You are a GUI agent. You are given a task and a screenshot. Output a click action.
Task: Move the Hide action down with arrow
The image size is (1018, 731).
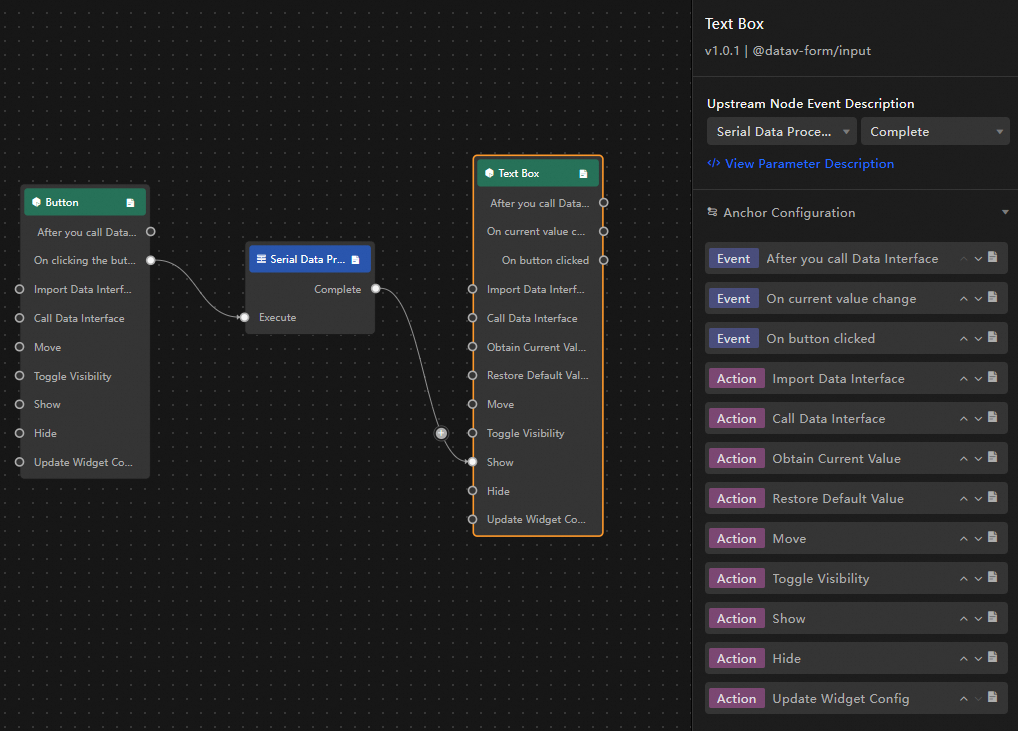point(978,659)
